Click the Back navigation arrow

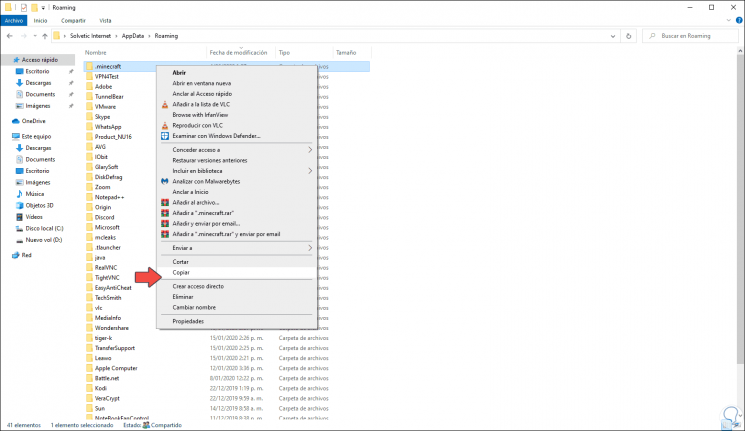pyautogui.click(x=10, y=36)
